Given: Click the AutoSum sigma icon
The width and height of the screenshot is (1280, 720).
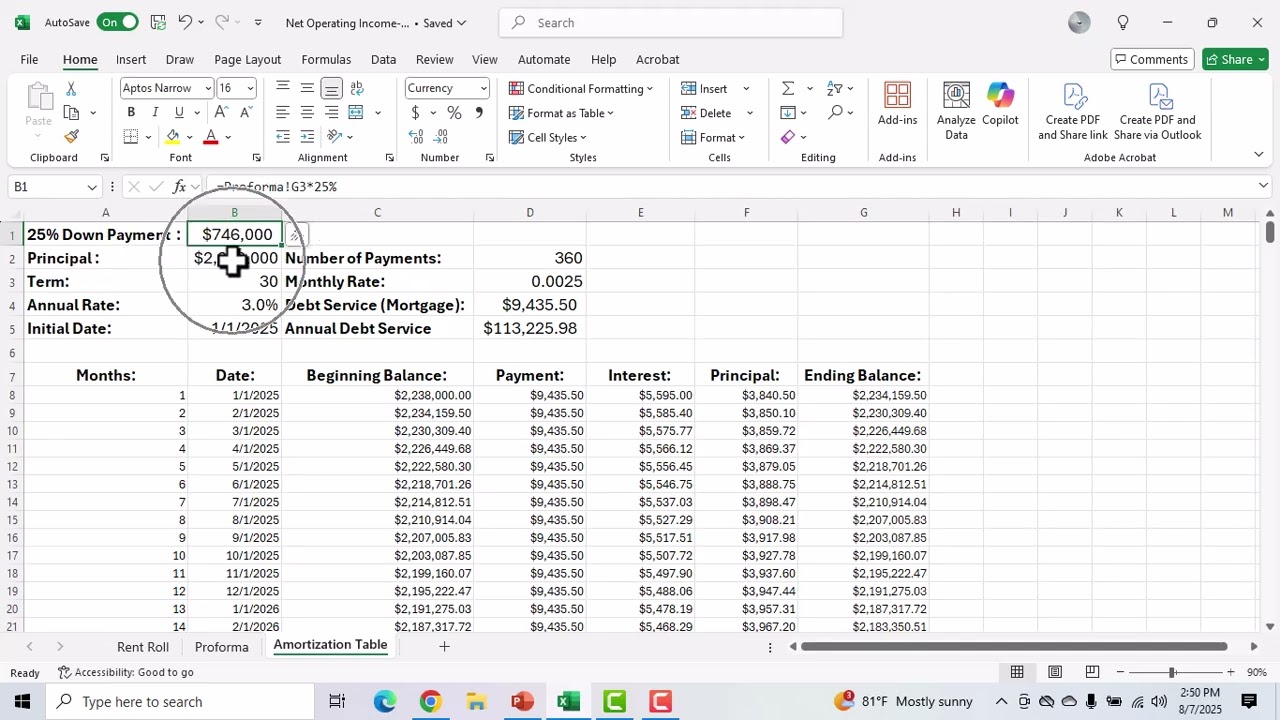Looking at the screenshot, I should click(x=788, y=89).
